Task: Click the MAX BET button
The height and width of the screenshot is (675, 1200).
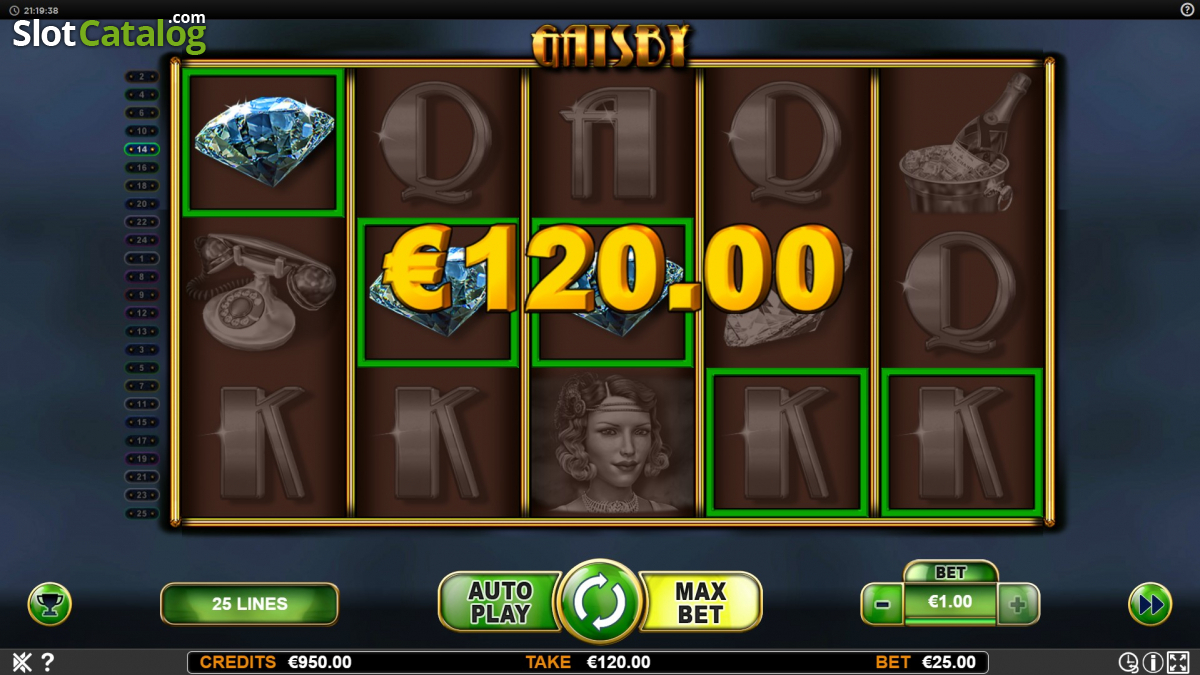Action: [699, 602]
